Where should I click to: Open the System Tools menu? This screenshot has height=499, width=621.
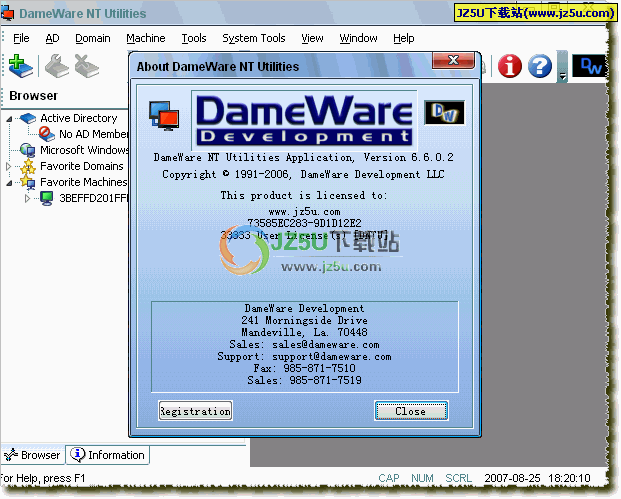click(253, 38)
